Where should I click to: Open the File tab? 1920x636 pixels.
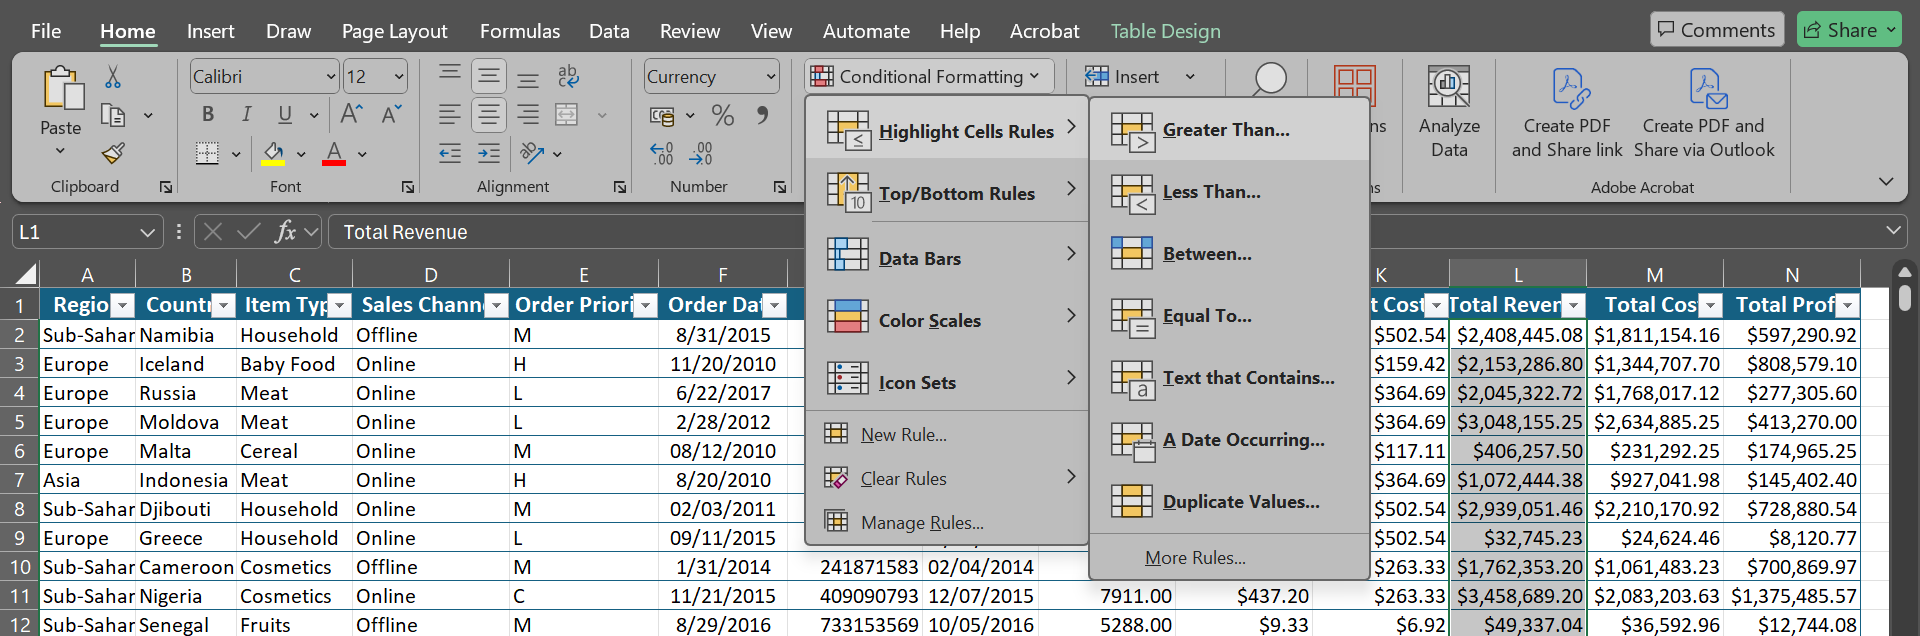click(x=46, y=31)
